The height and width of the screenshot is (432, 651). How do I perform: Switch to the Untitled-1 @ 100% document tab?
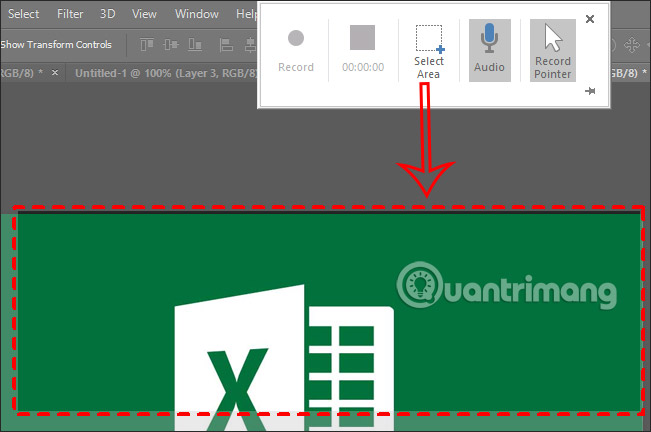[x=166, y=73]
